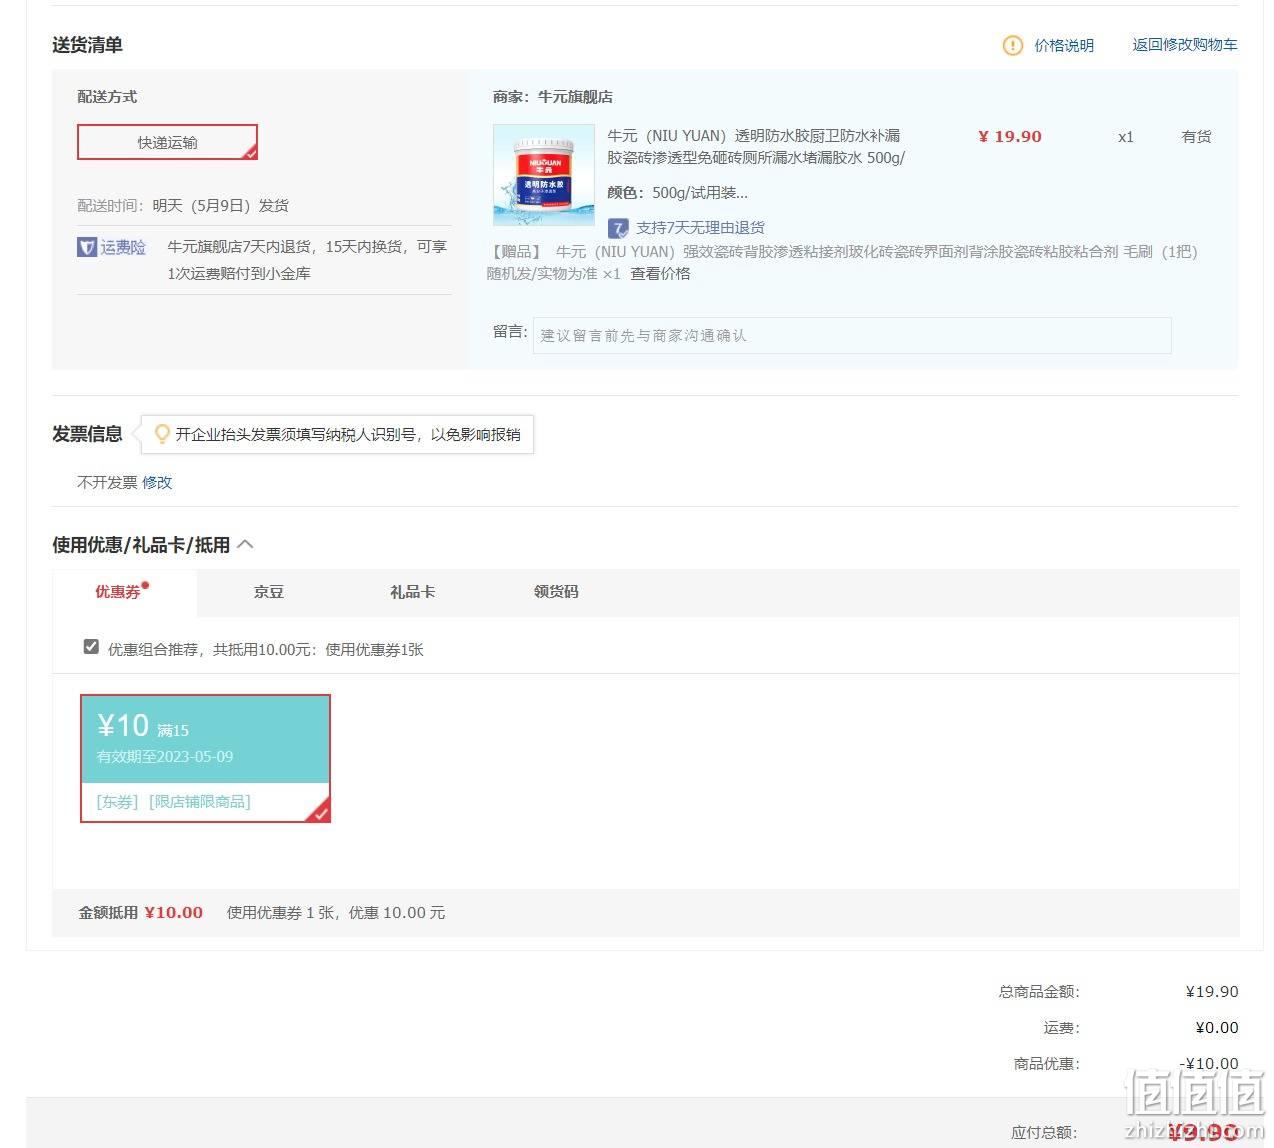The image size is (1274, 1148).
Task: Click 查看价格 for the gift item
Action: [660, 273]
